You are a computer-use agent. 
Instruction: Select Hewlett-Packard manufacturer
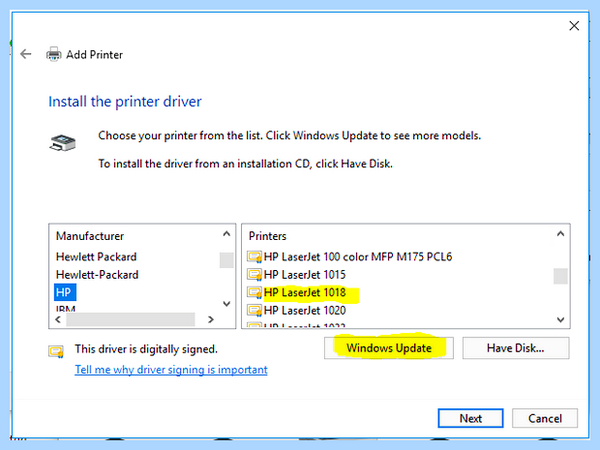click(x=97, y=275)
